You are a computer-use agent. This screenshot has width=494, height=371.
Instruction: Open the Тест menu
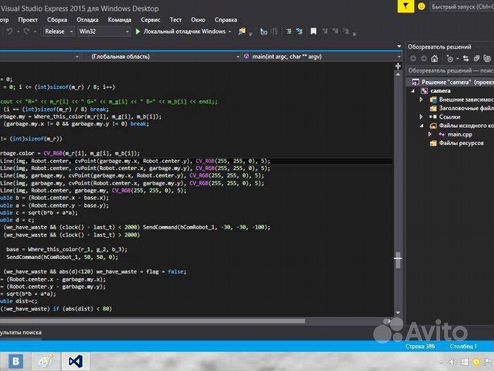pyautogui.click(x=176, y=20)
